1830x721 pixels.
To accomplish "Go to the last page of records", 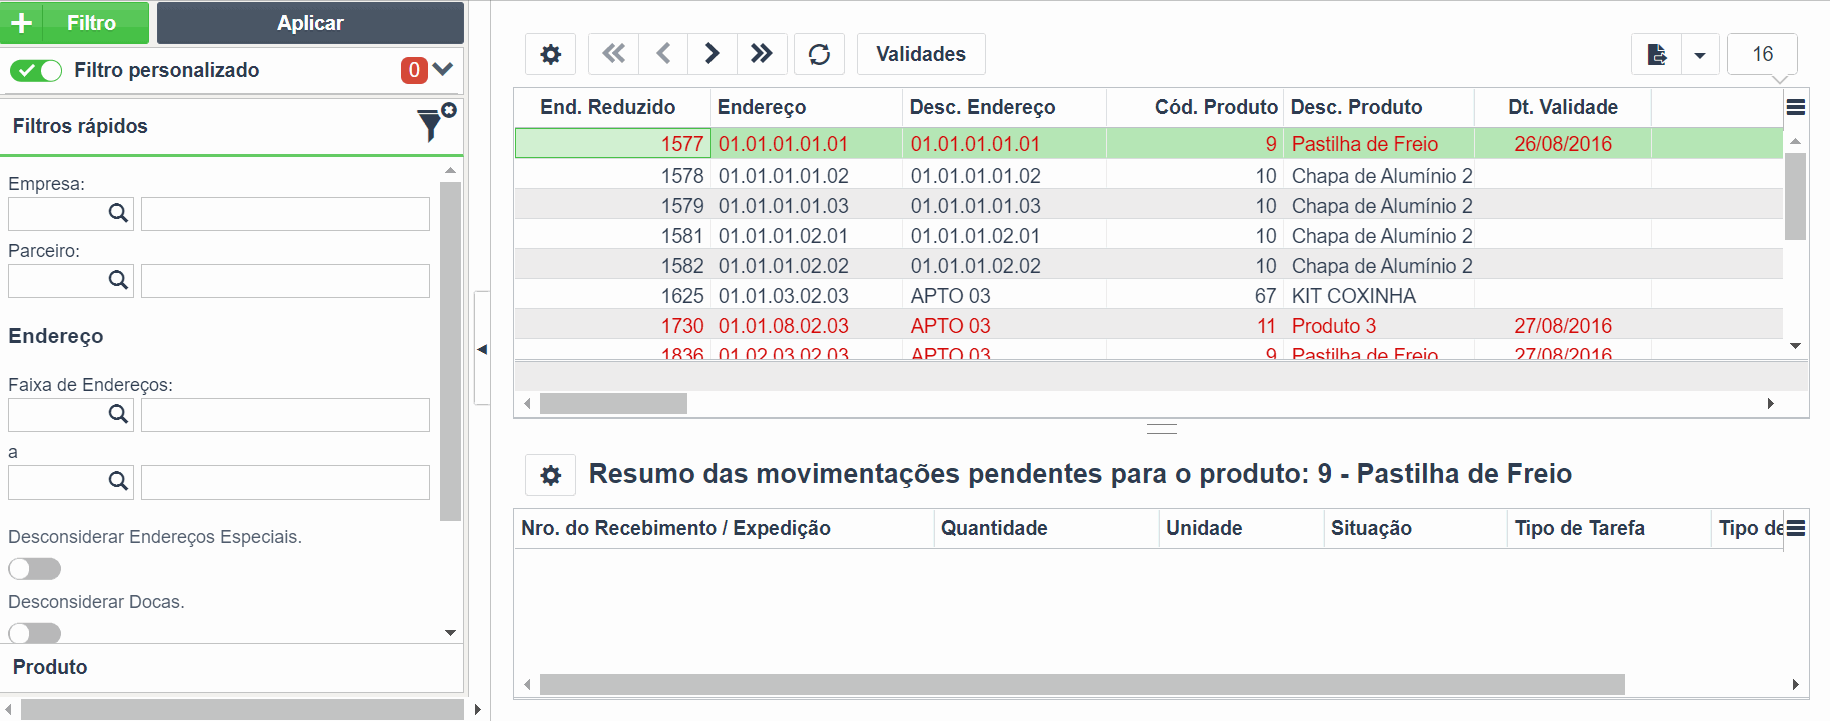I will pyautogui.click(x=762, y=54).
